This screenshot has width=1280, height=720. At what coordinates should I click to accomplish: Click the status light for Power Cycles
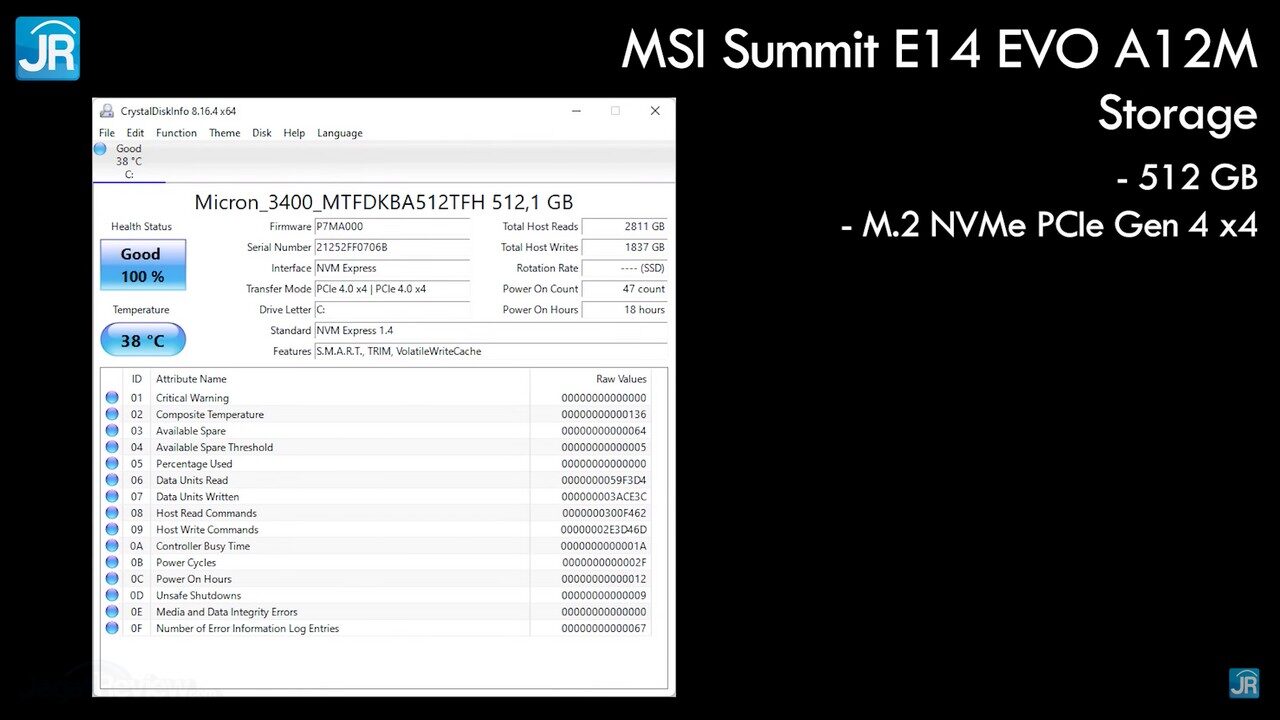coord(111,562)
